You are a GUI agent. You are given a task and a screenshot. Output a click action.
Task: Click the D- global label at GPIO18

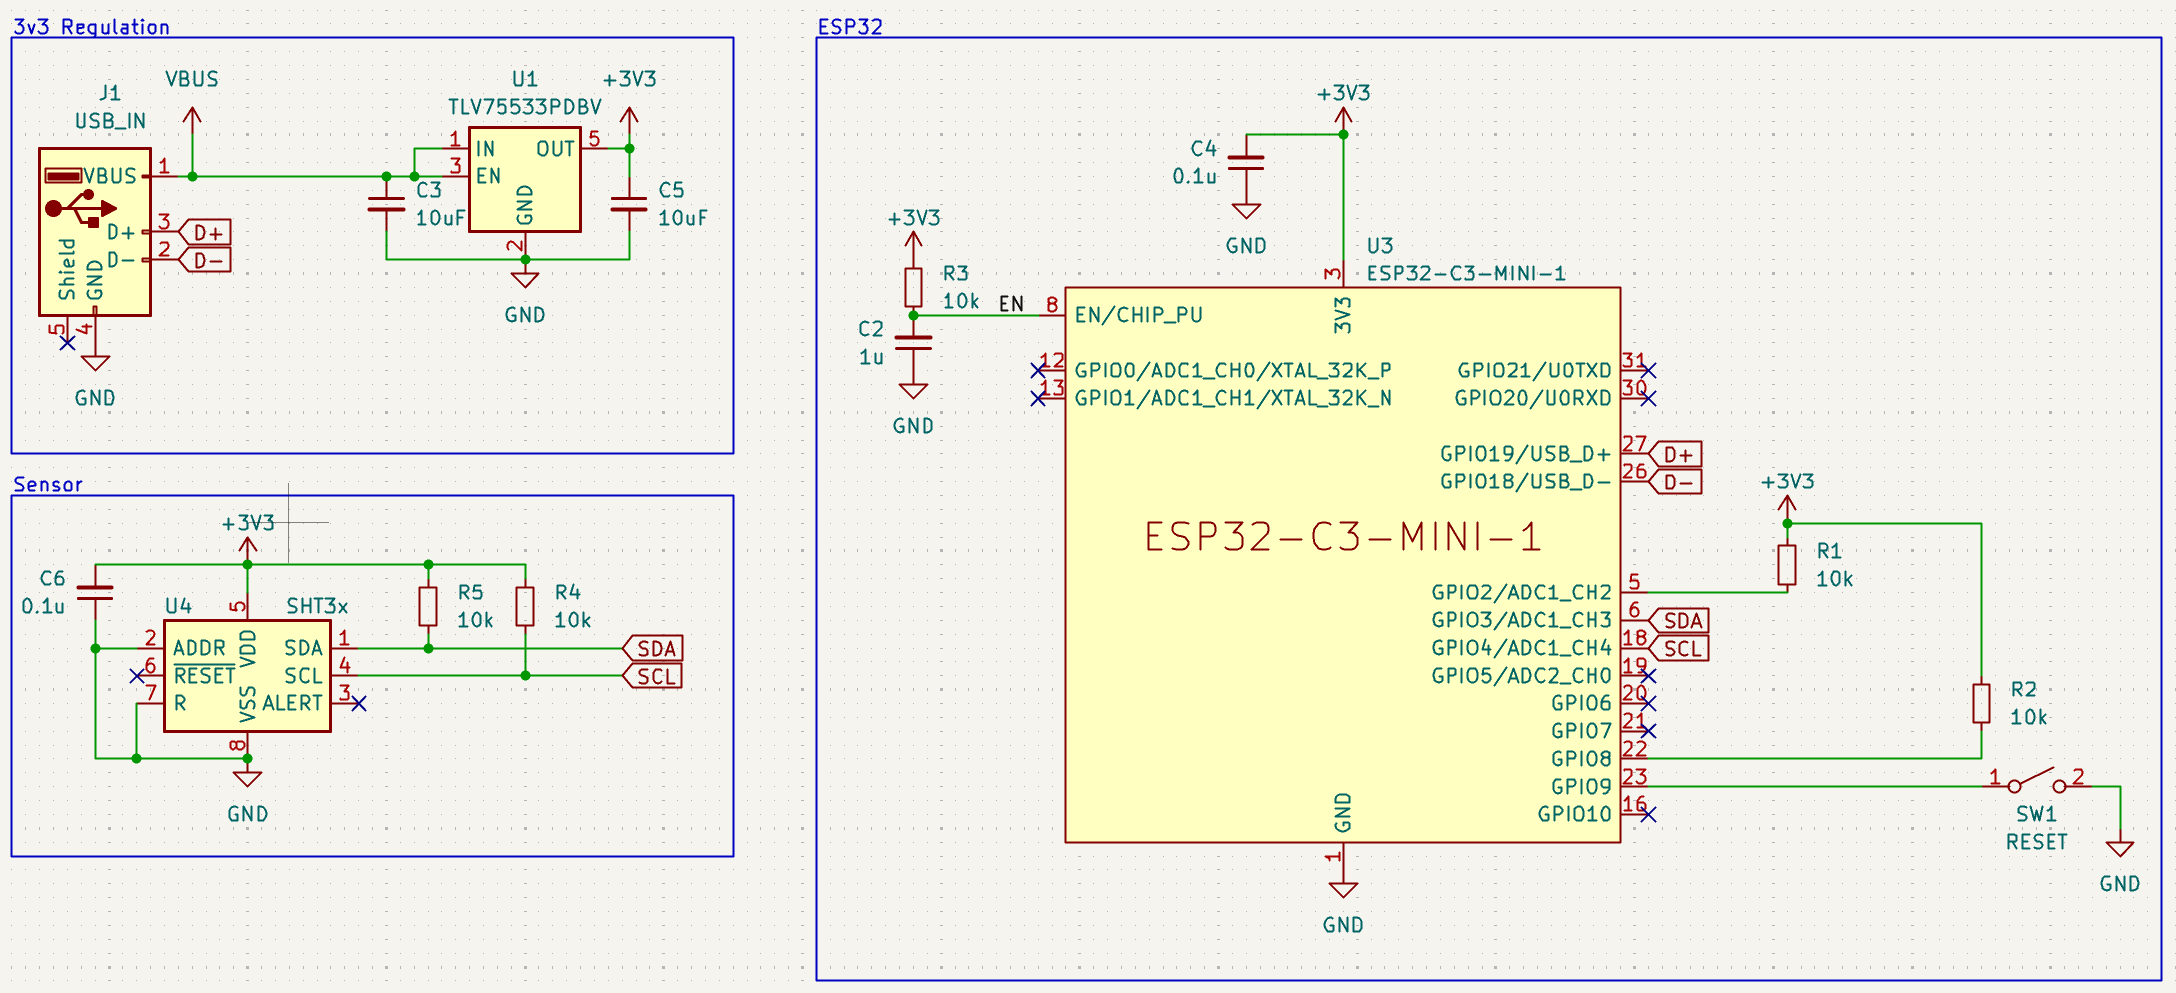point(1675,482)
